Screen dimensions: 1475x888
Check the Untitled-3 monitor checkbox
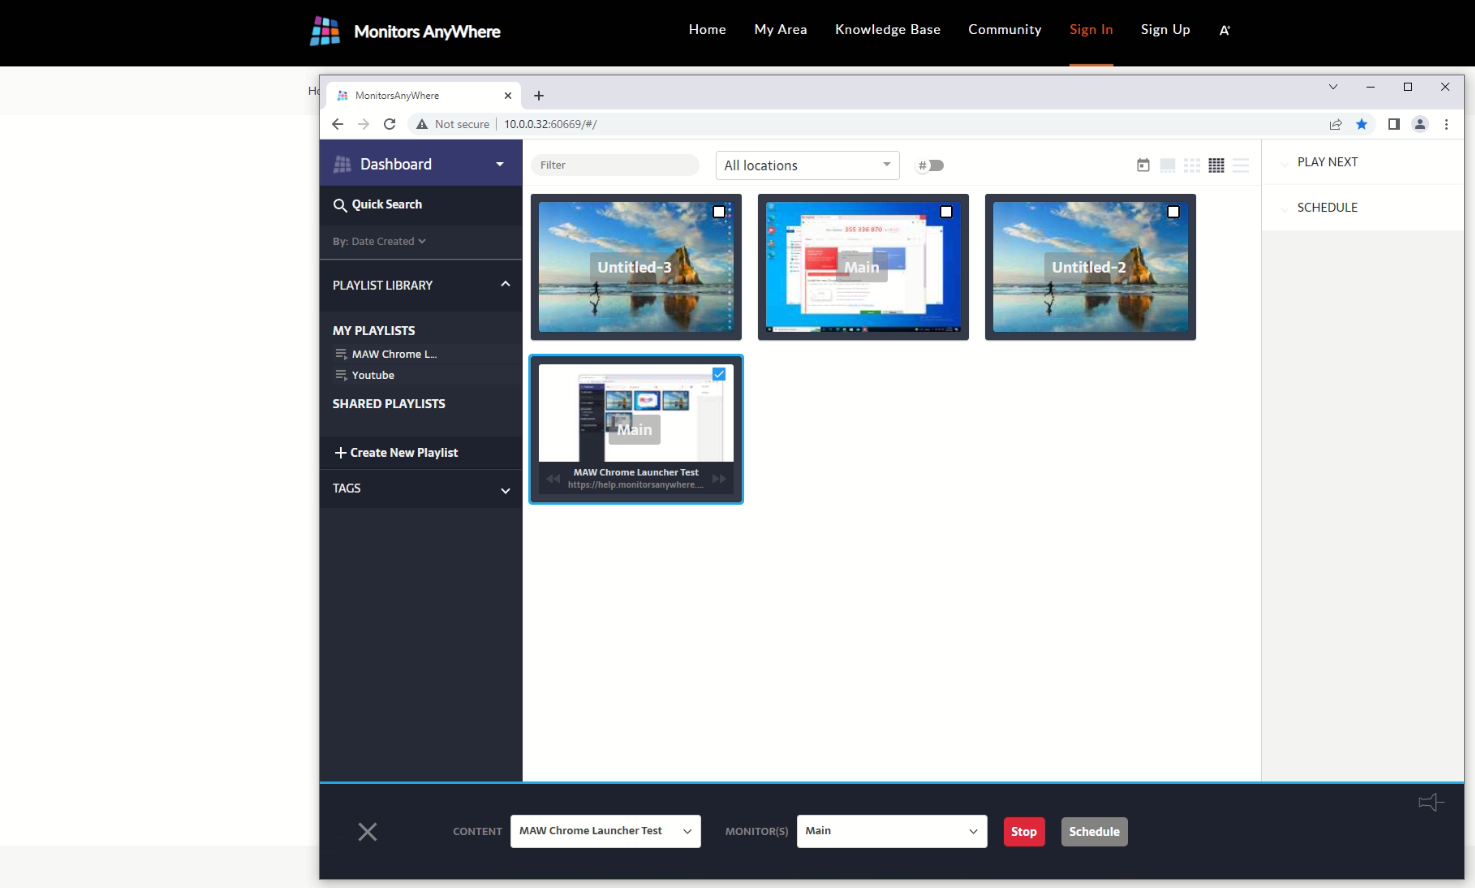point(719,212)
